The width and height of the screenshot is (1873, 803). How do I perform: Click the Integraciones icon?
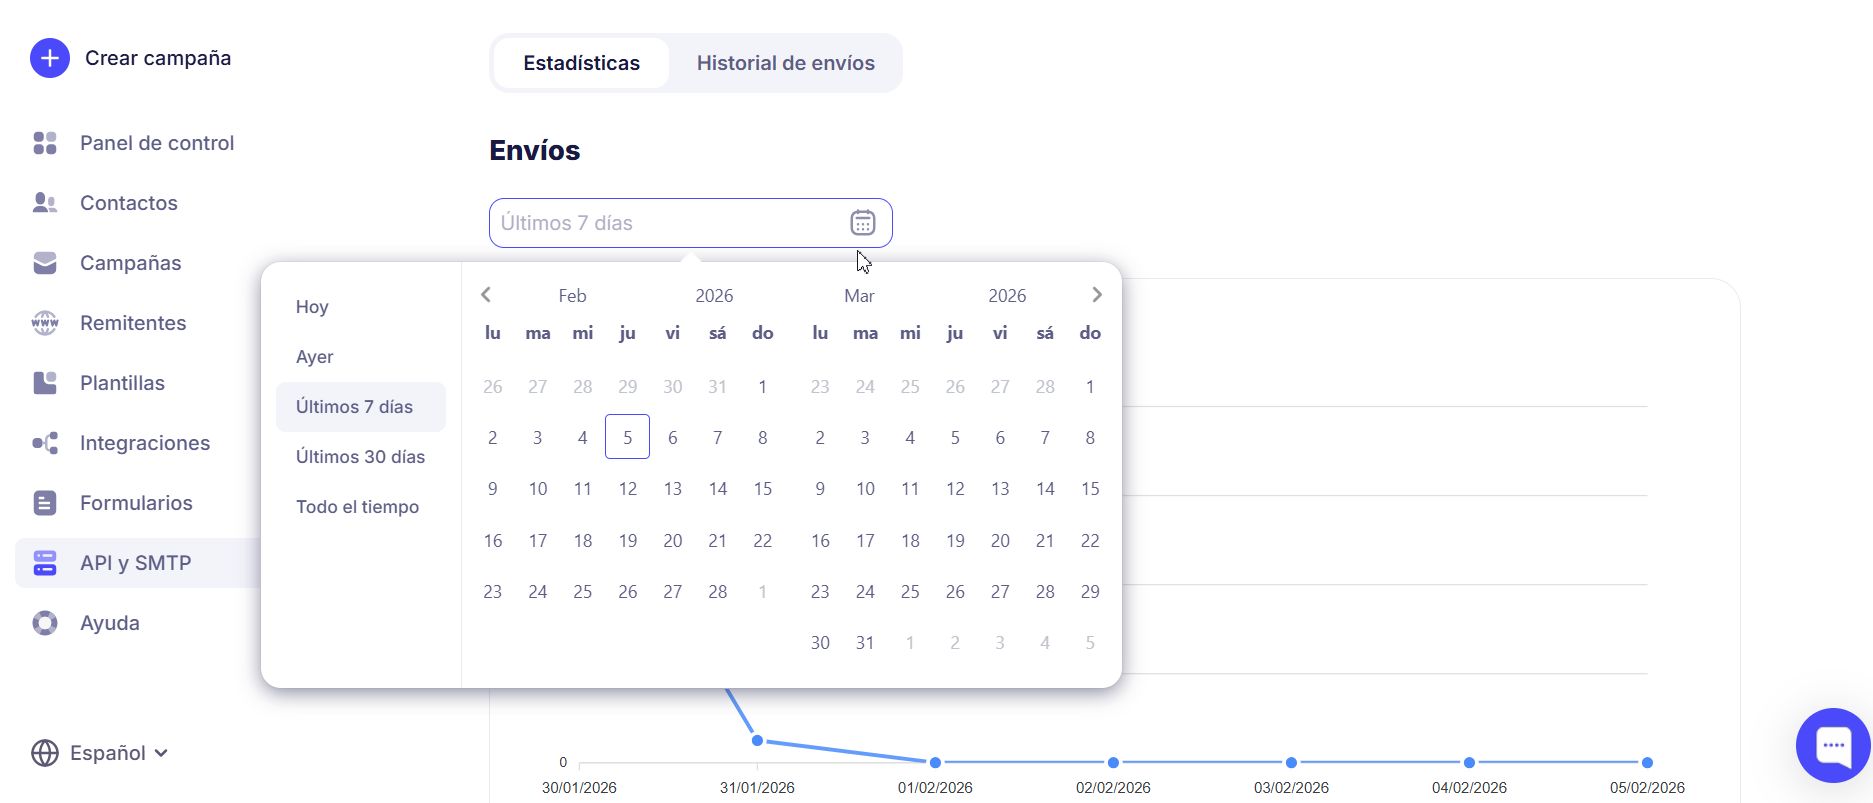[x=45, y=443]
